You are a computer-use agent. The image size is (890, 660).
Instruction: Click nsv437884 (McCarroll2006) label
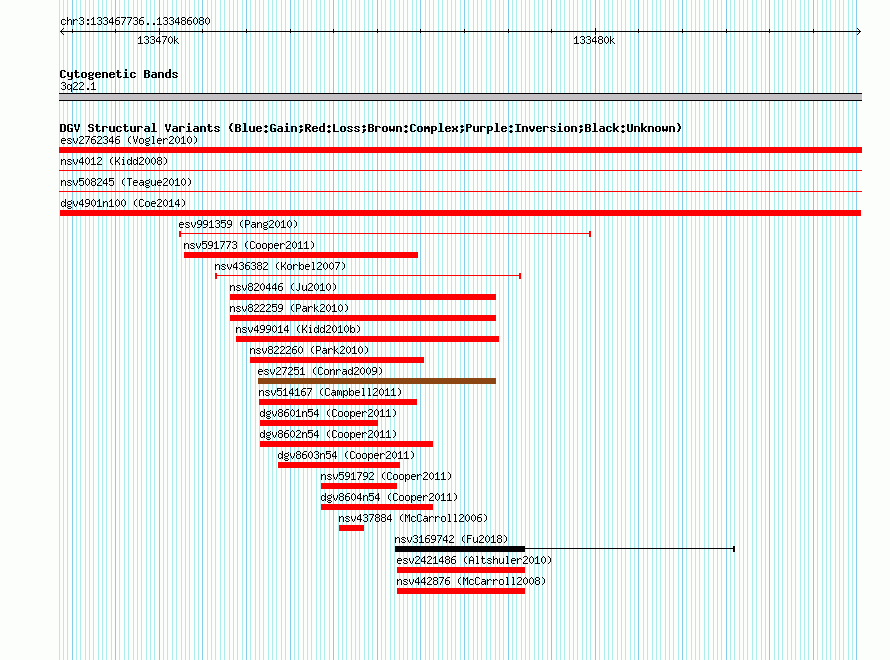click(x=413, y=518)
